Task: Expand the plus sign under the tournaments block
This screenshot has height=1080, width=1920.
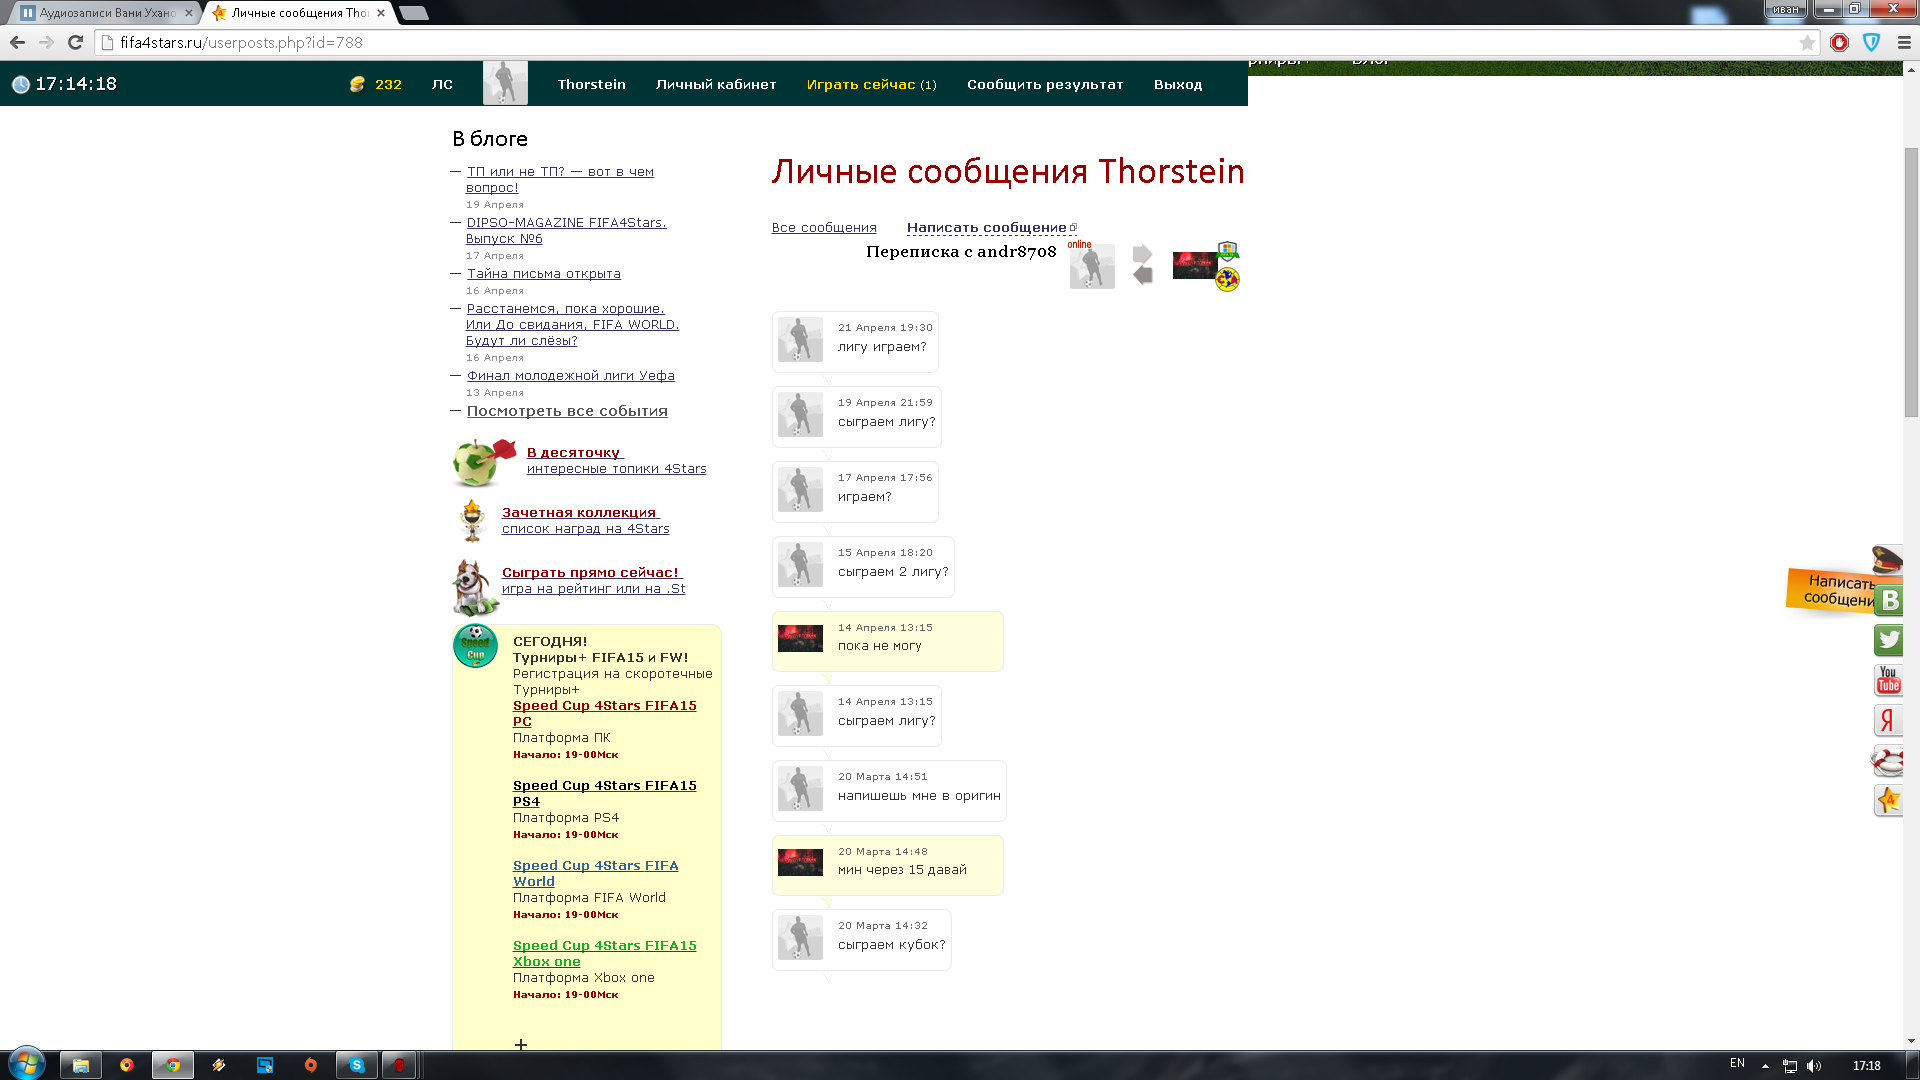Action: coord(521,1044)
